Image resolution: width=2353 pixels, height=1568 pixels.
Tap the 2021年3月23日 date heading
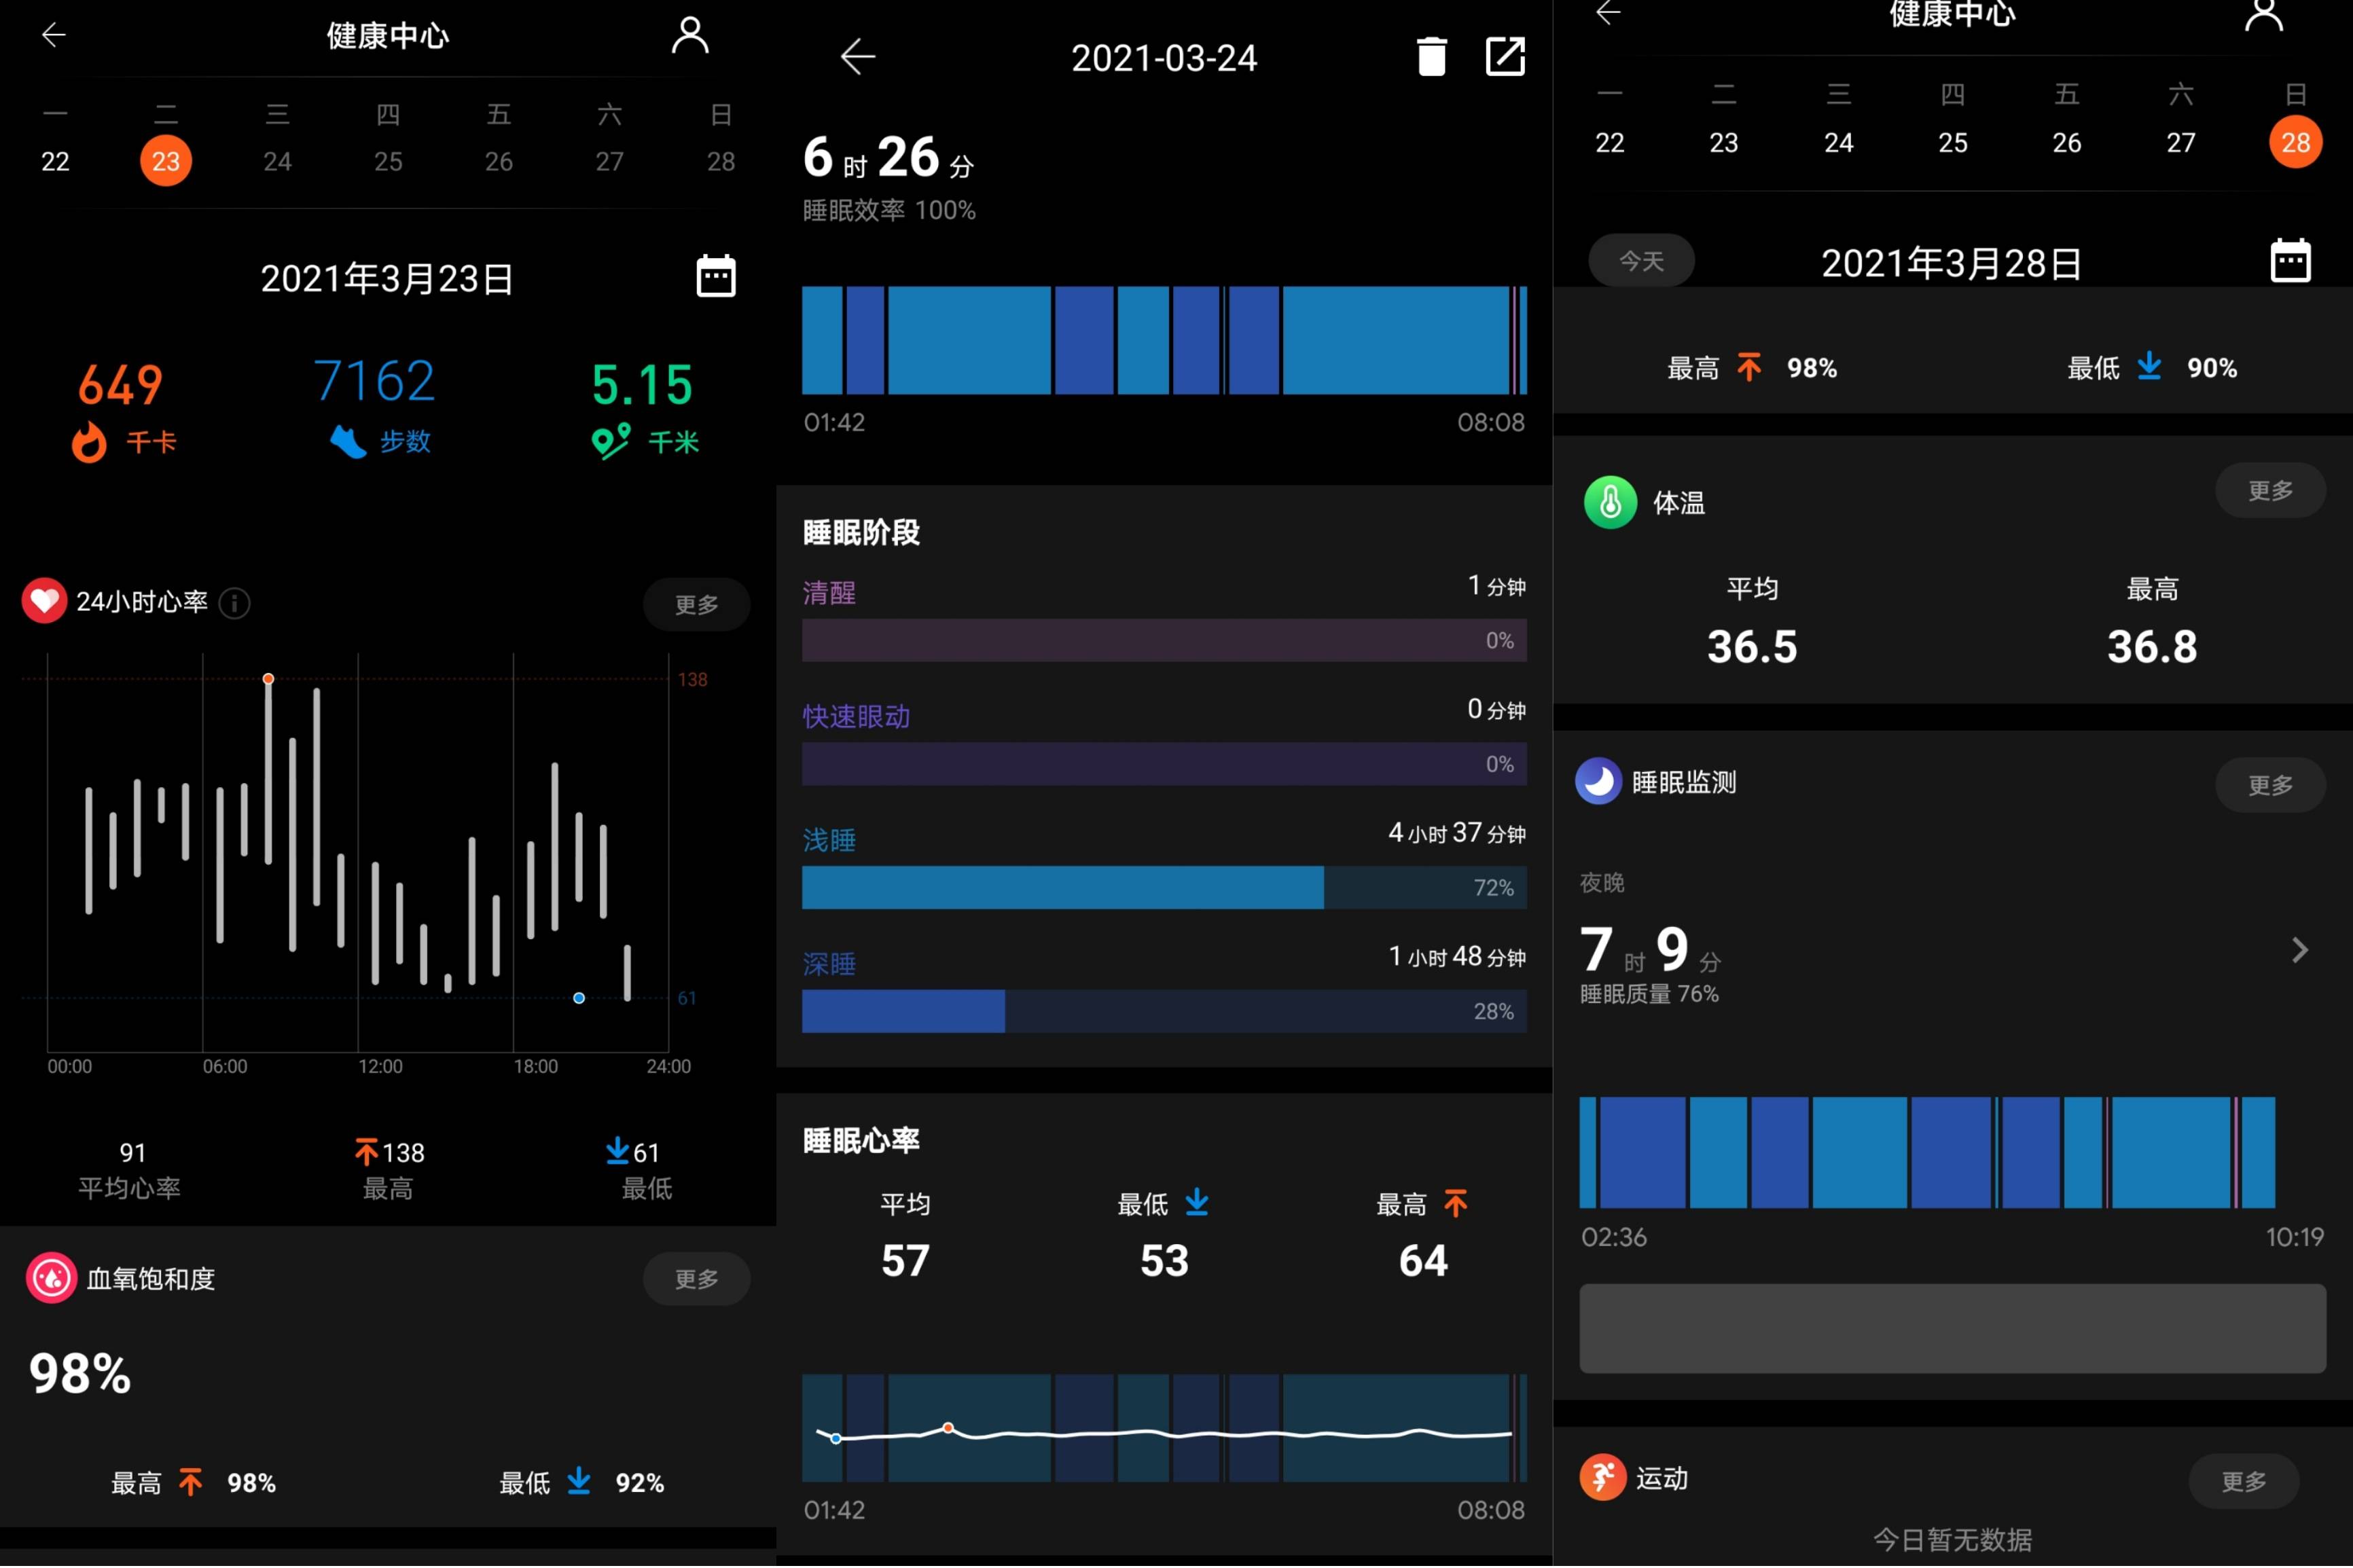click(x=387, y=278)
